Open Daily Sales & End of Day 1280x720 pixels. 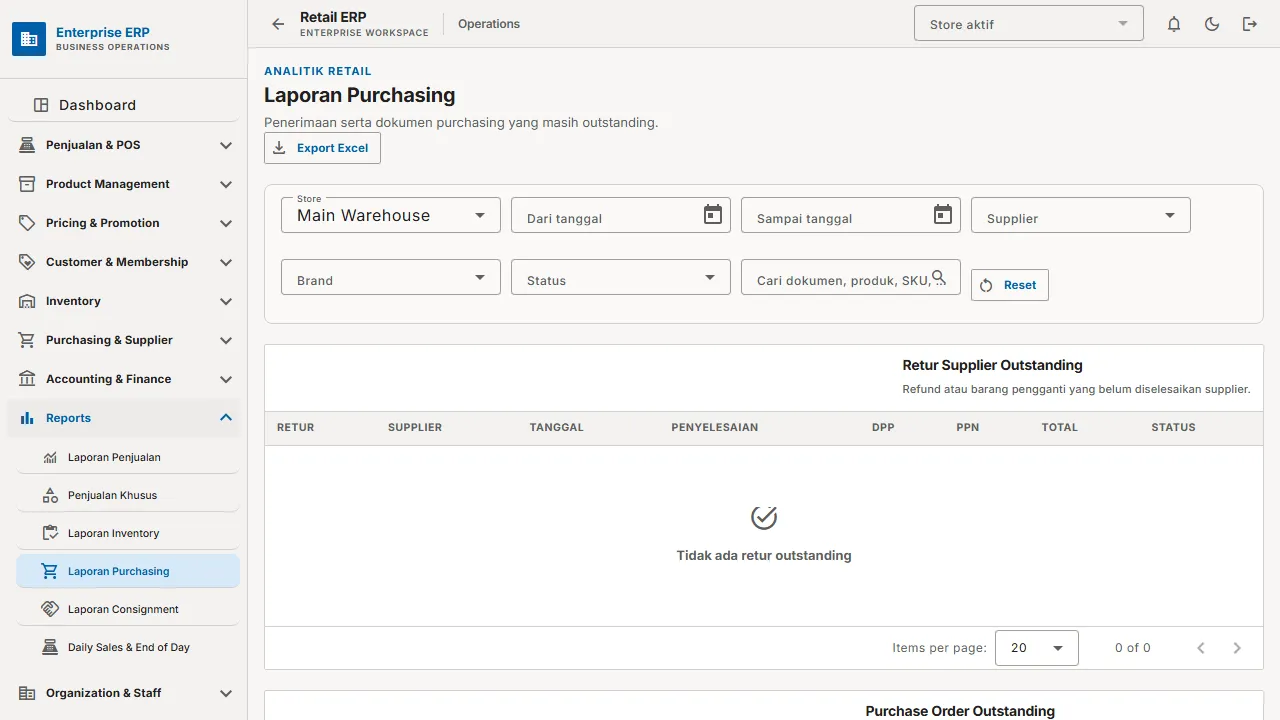click(x=128, y=647)
